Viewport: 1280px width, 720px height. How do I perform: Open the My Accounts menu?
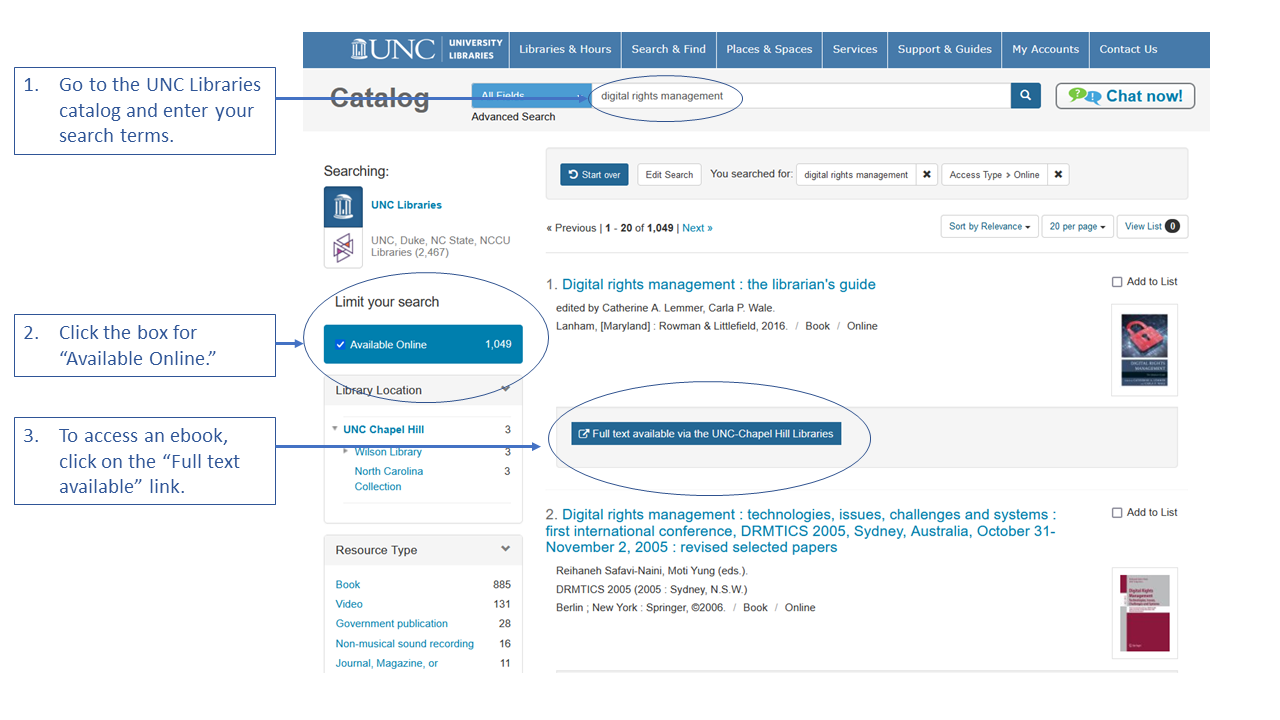pyautogui.click(x=1045, y=49)
